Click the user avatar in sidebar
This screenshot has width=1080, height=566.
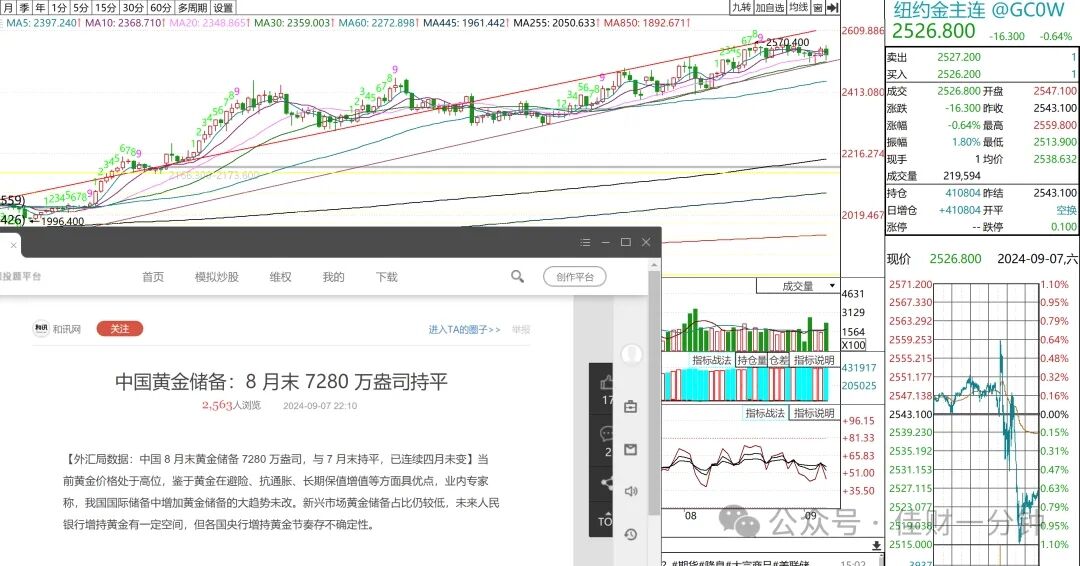pyautogui.click(x=631, y=354)
